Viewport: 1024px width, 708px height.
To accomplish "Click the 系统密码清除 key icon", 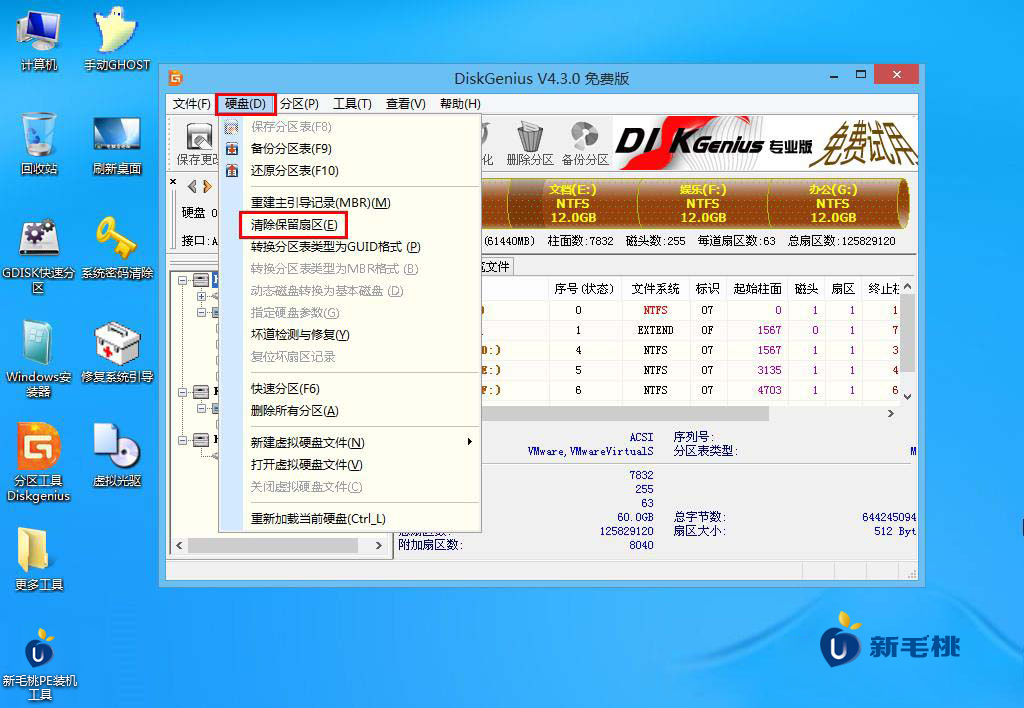I will coord(117,249).
